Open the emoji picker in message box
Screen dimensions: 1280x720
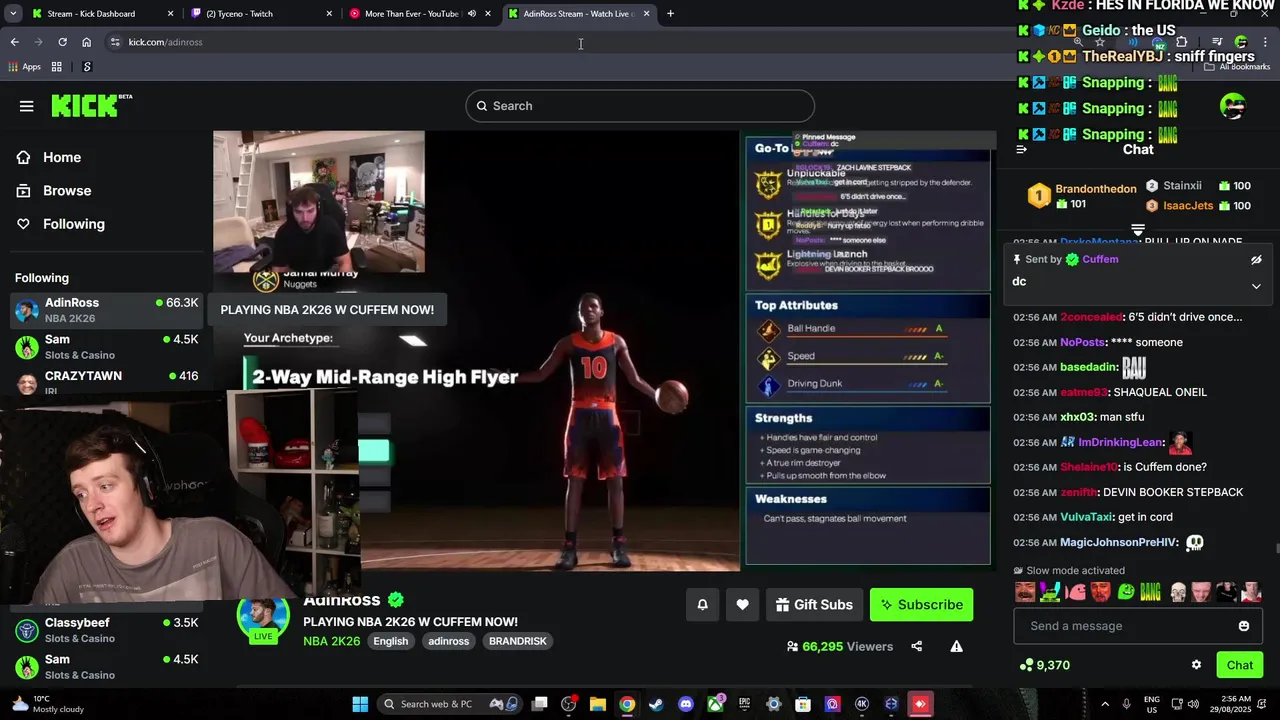coord(1243,626)
